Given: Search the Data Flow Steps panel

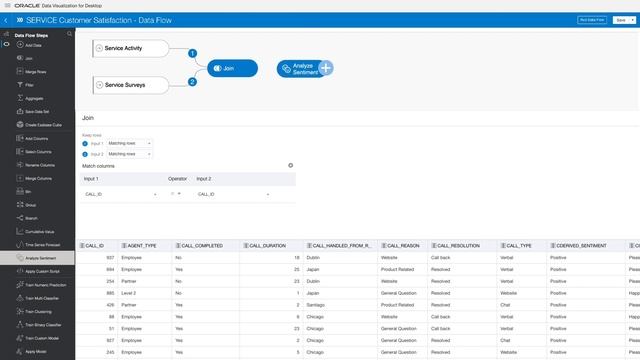Looking at the screenshot, I should tap(69, 34).
